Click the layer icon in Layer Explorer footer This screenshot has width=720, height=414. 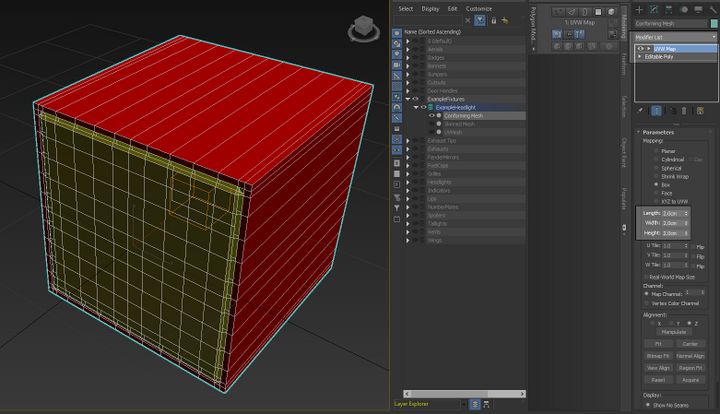click(x=475, y=404)
